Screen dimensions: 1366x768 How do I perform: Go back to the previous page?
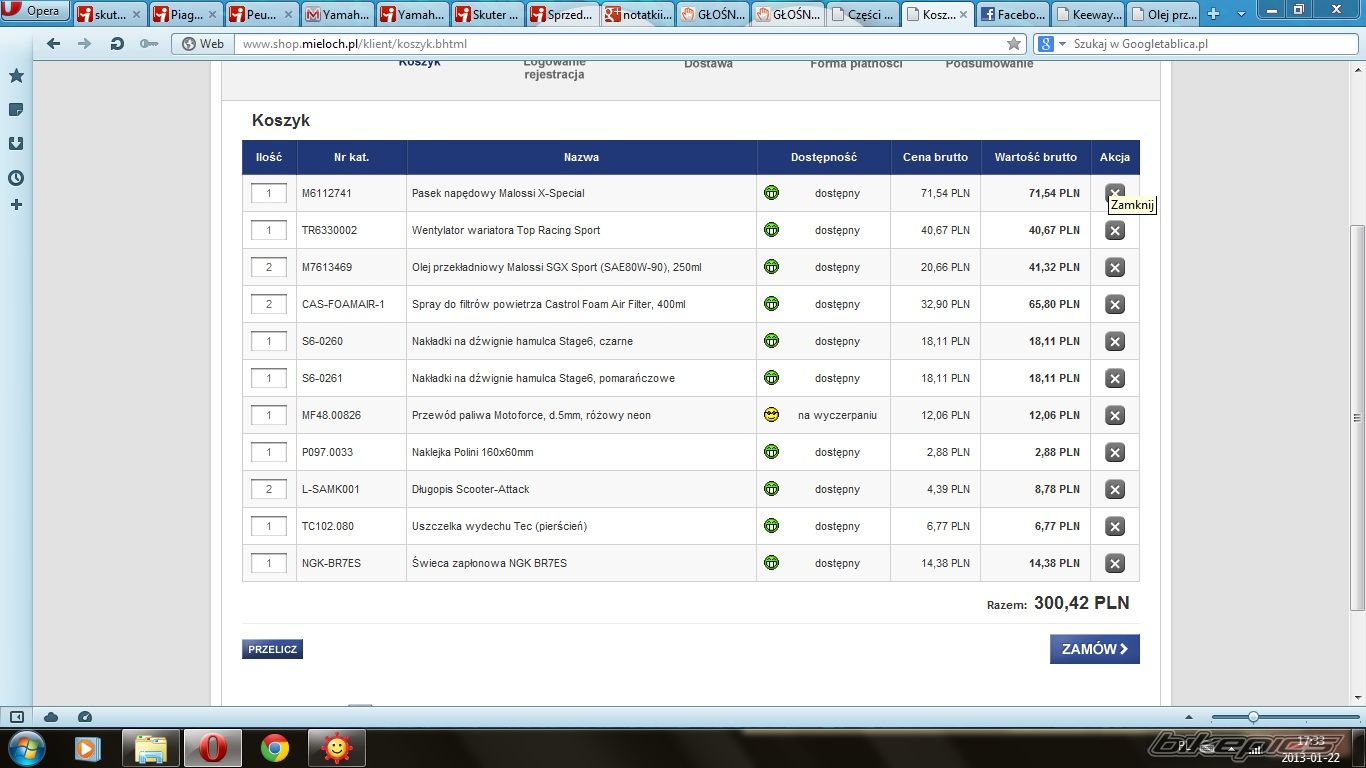point(54,44)
